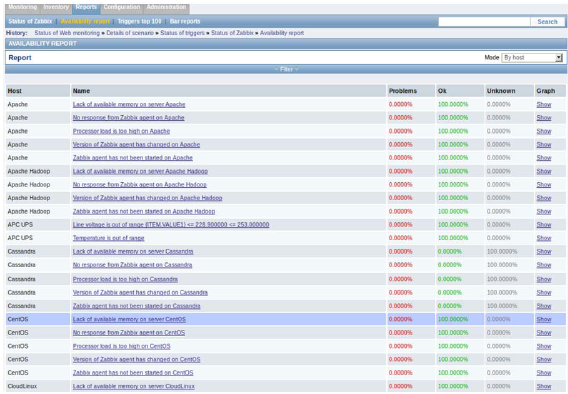
Task: Open Version of Zabbix agent changed on Apache Hadoop
Action: click(147, 198)
